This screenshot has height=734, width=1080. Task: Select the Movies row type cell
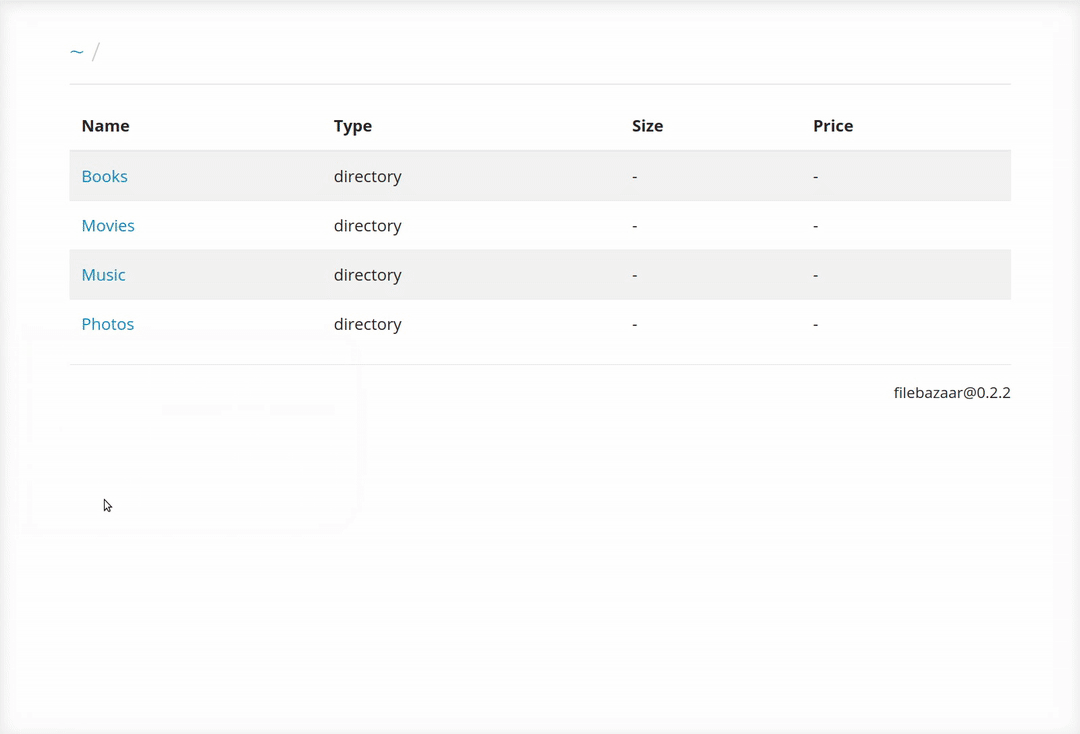tap(367, 225)
